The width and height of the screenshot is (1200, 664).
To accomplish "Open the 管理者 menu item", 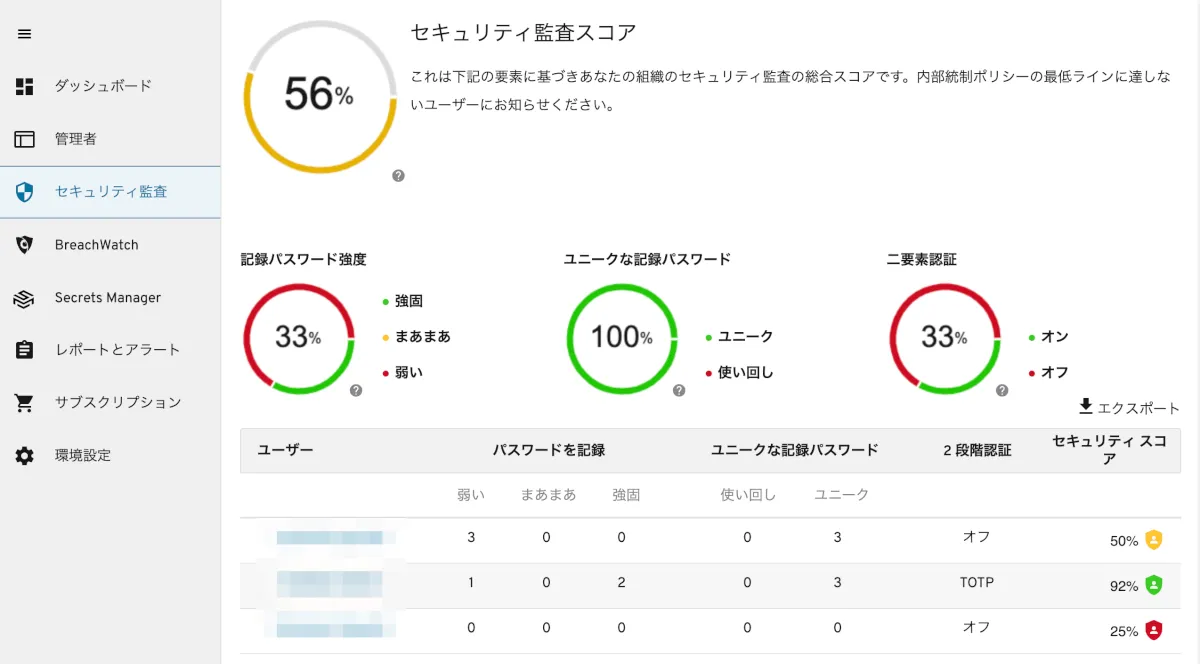I will click(x=76, y=139).
